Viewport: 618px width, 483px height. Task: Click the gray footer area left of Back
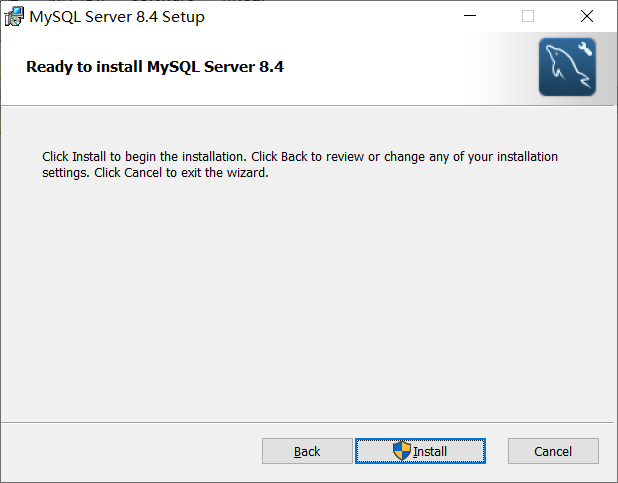(x=130, y=451)
